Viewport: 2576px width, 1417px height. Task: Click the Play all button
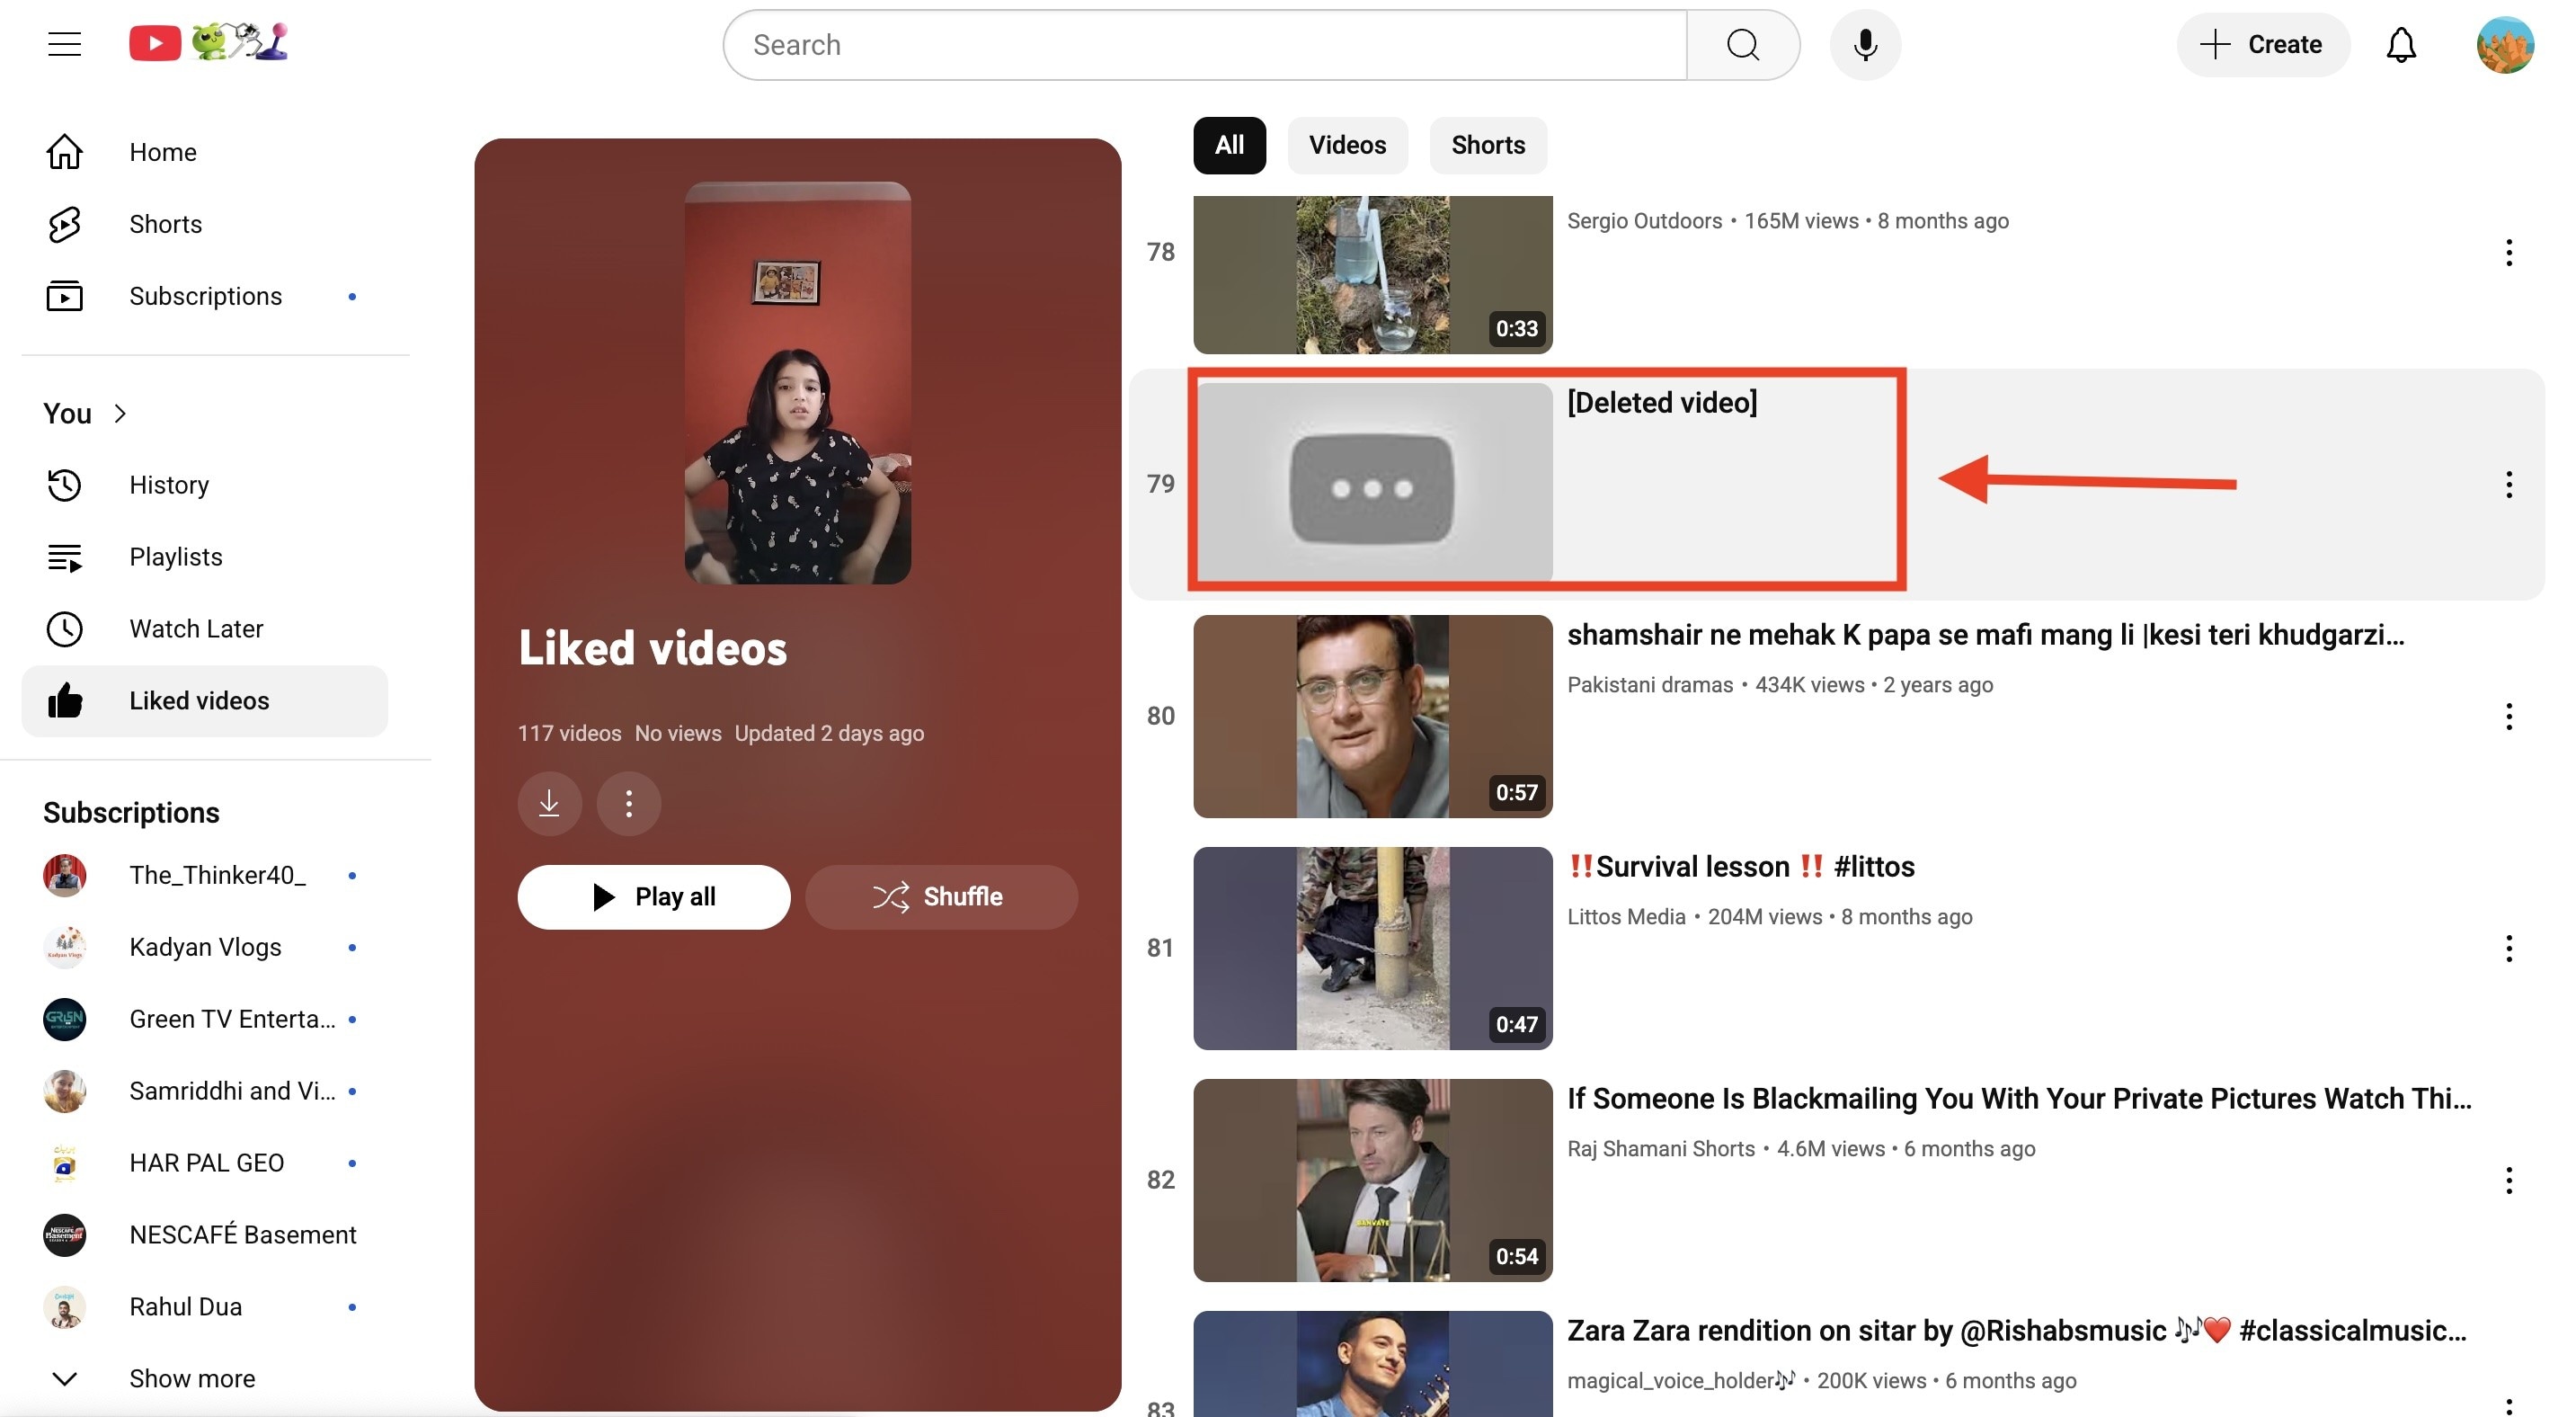pos(654,897)
